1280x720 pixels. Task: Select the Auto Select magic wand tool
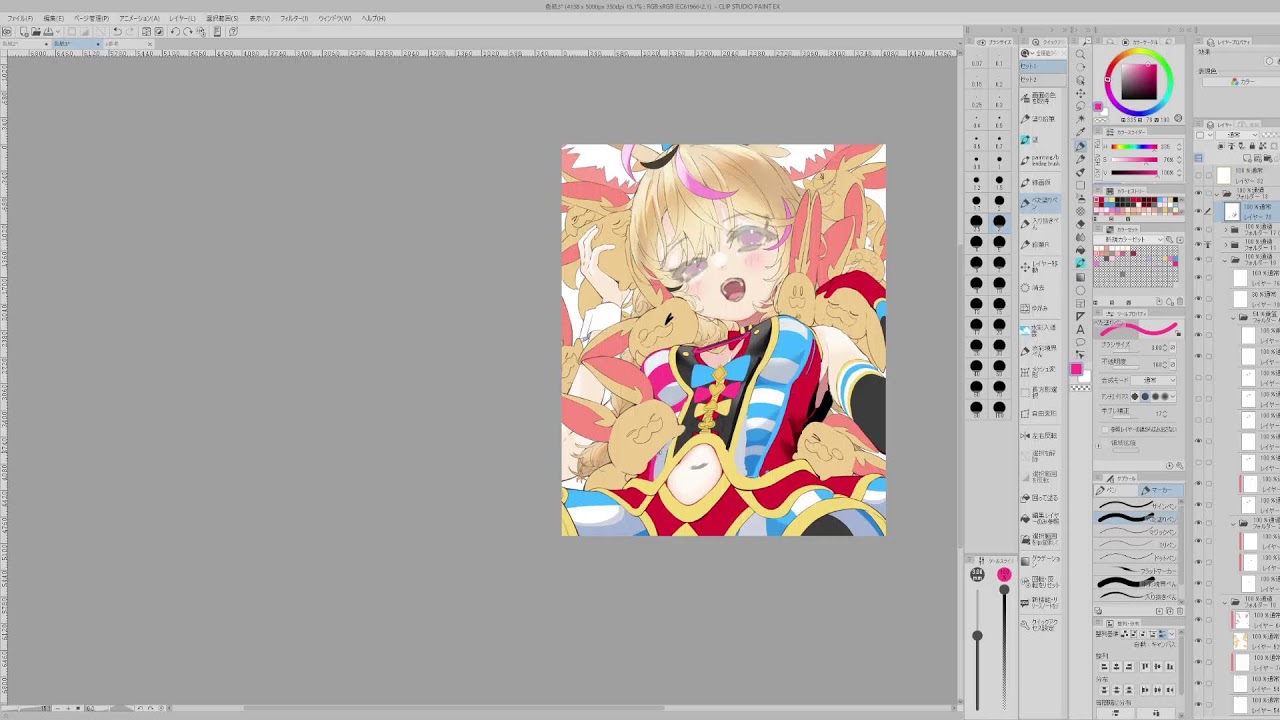point(1080,119)
